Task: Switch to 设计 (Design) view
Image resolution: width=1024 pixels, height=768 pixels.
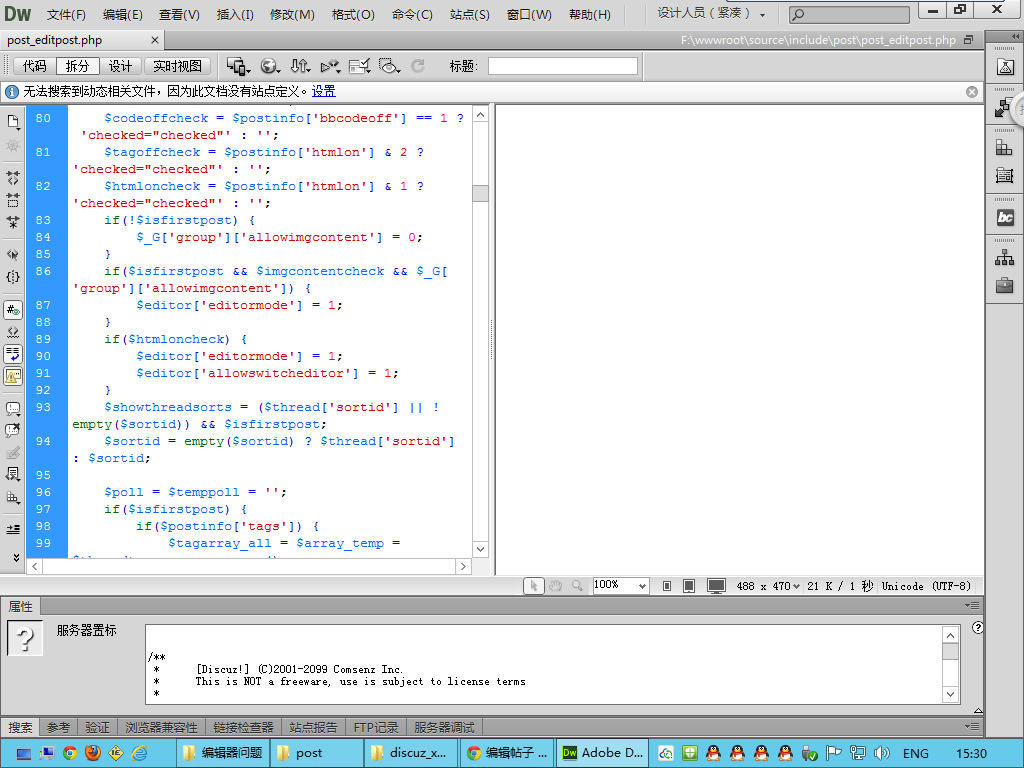Action: tap(120, 66)
